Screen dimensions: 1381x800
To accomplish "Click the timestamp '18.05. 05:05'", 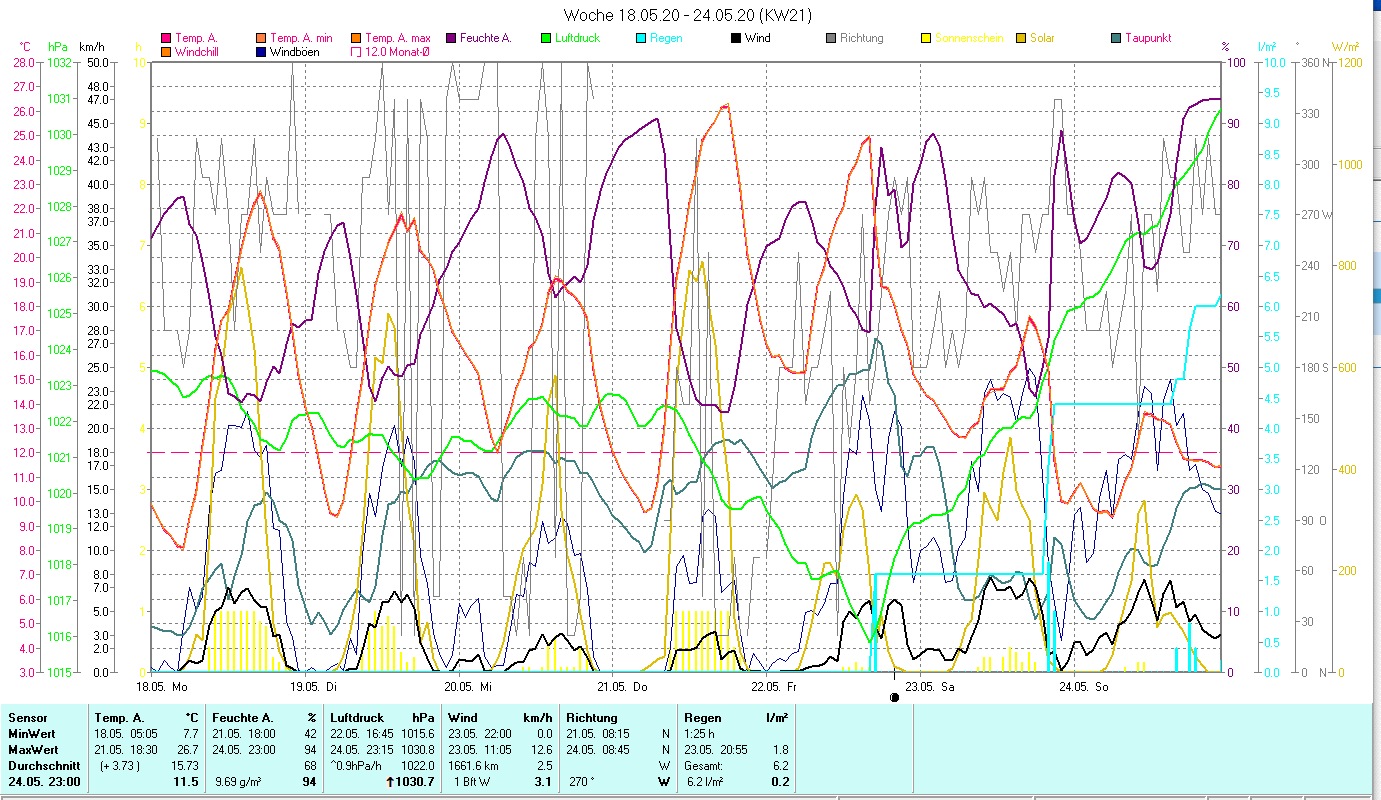I will pyautogui.click(x=125, y=734).
